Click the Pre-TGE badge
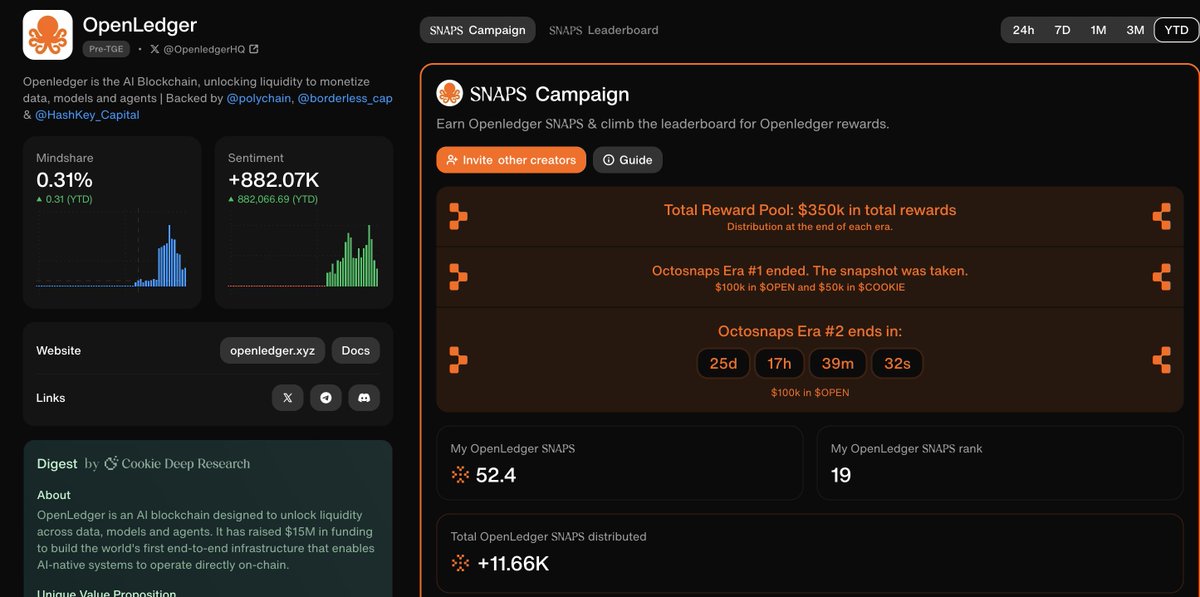The width and height of the screenshot is (1200, 597). (x=106, y=49)
